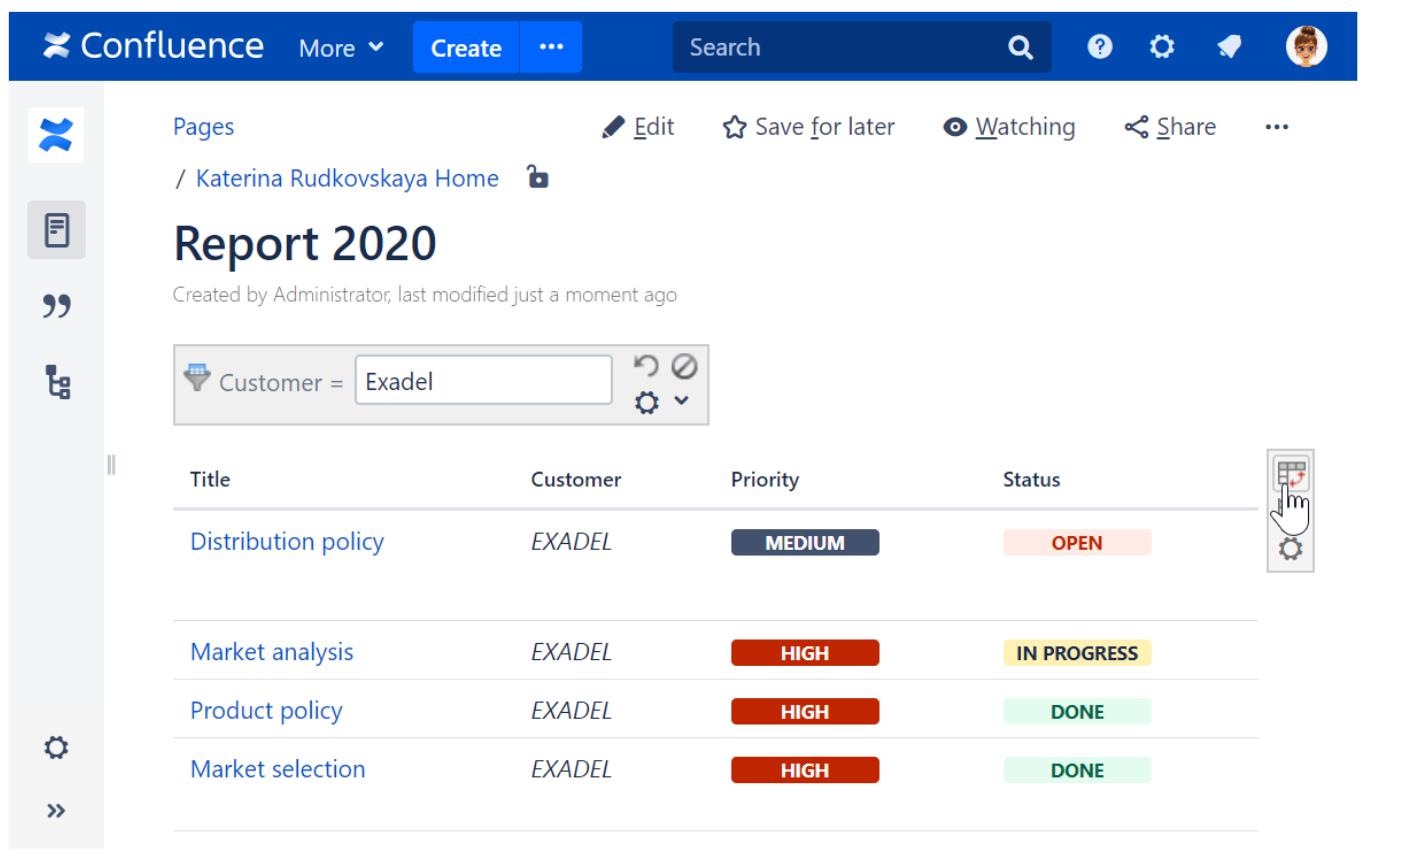
Task: Click the Customer filter text field
Action: 483,381
